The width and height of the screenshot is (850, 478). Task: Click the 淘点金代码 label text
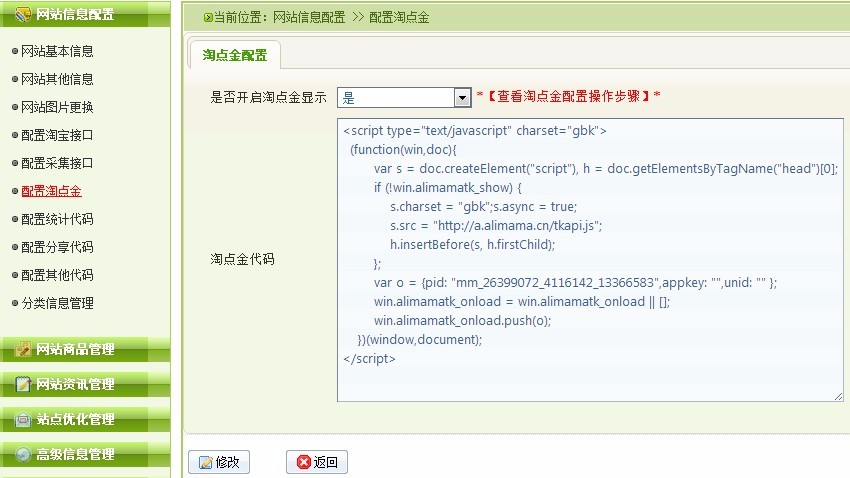click(x=242, y=259)
